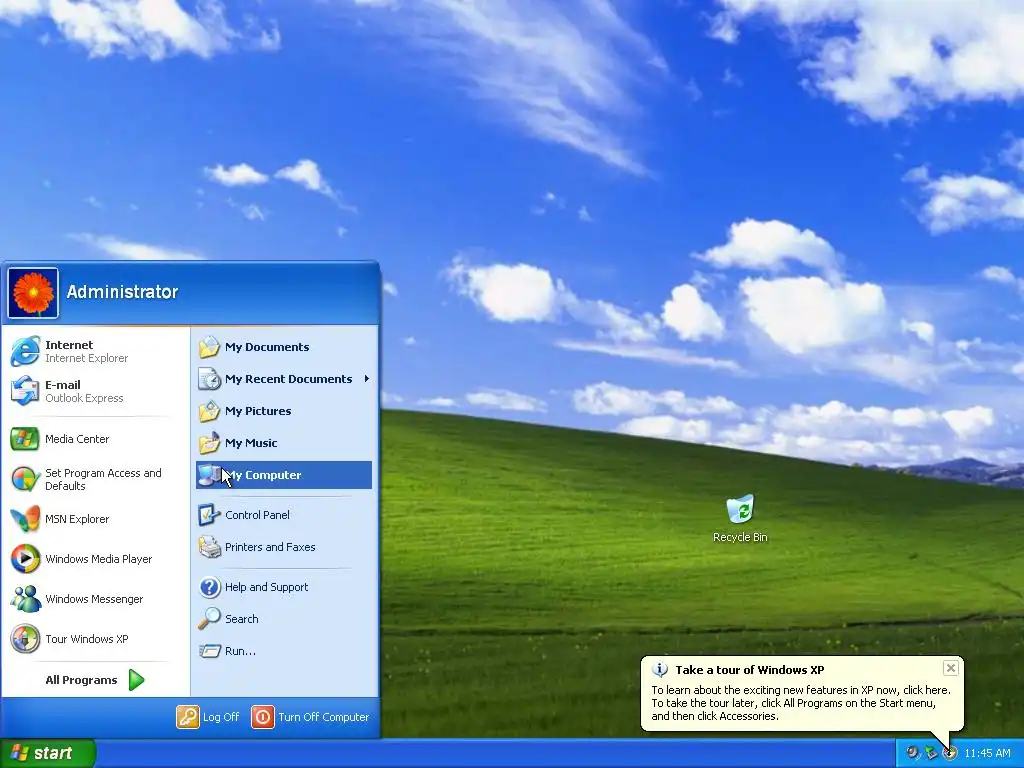
Task: Click the My Music folder icon
Action: point(210,443)
